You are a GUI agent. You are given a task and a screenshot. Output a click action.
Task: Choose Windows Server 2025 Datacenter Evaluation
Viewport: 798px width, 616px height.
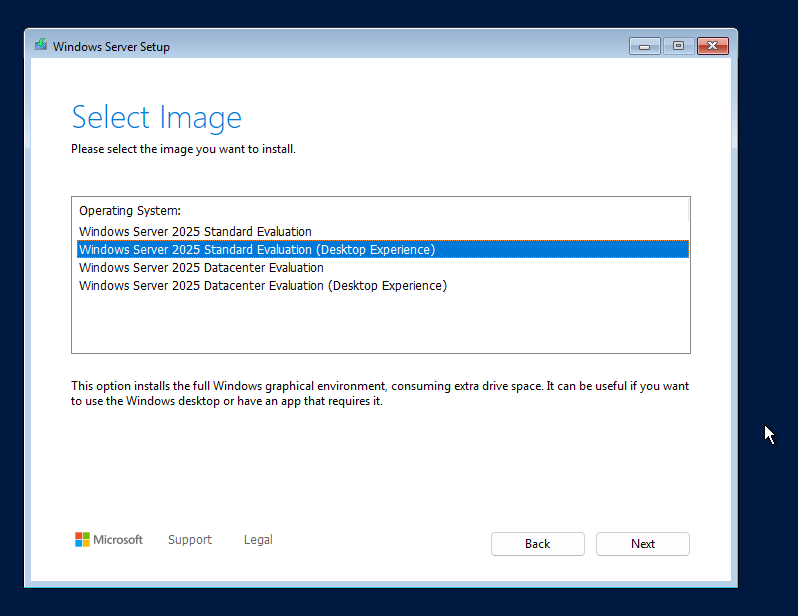coord(383,268)
